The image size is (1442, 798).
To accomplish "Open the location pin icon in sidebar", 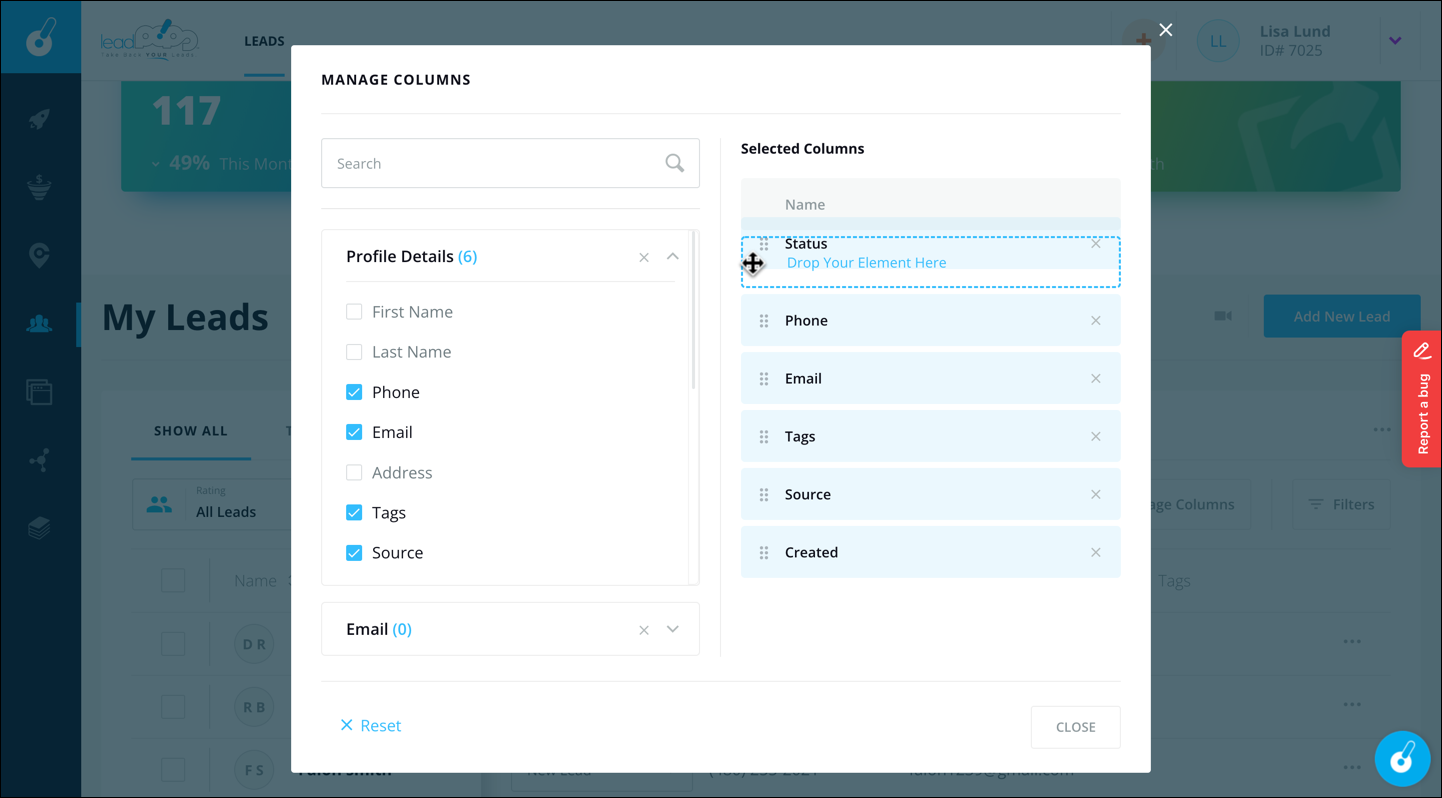I will coord(39,255).
